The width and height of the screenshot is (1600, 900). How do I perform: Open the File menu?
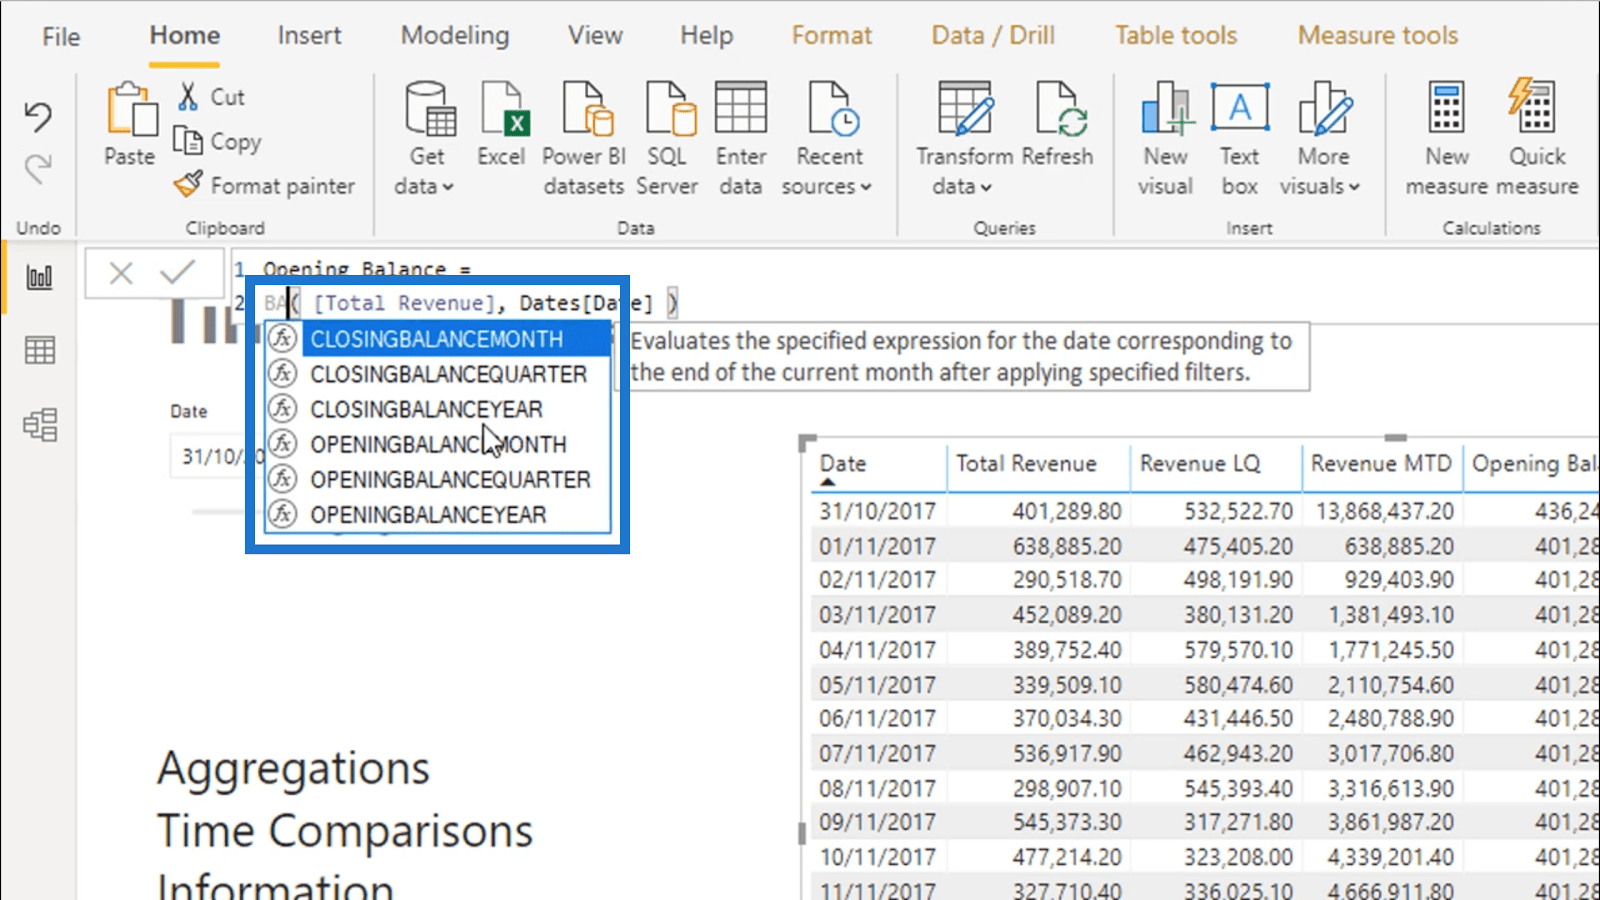(x=61, y=37)
